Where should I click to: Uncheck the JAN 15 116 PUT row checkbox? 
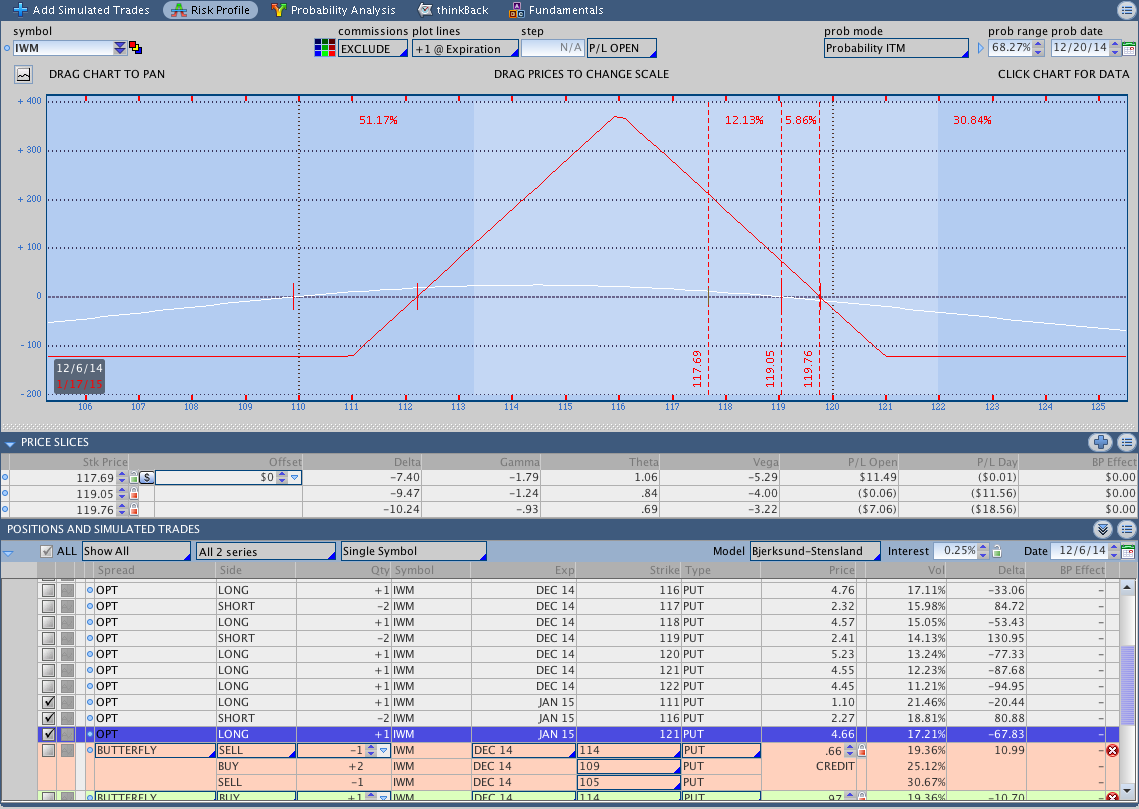[x=48, y=718]
